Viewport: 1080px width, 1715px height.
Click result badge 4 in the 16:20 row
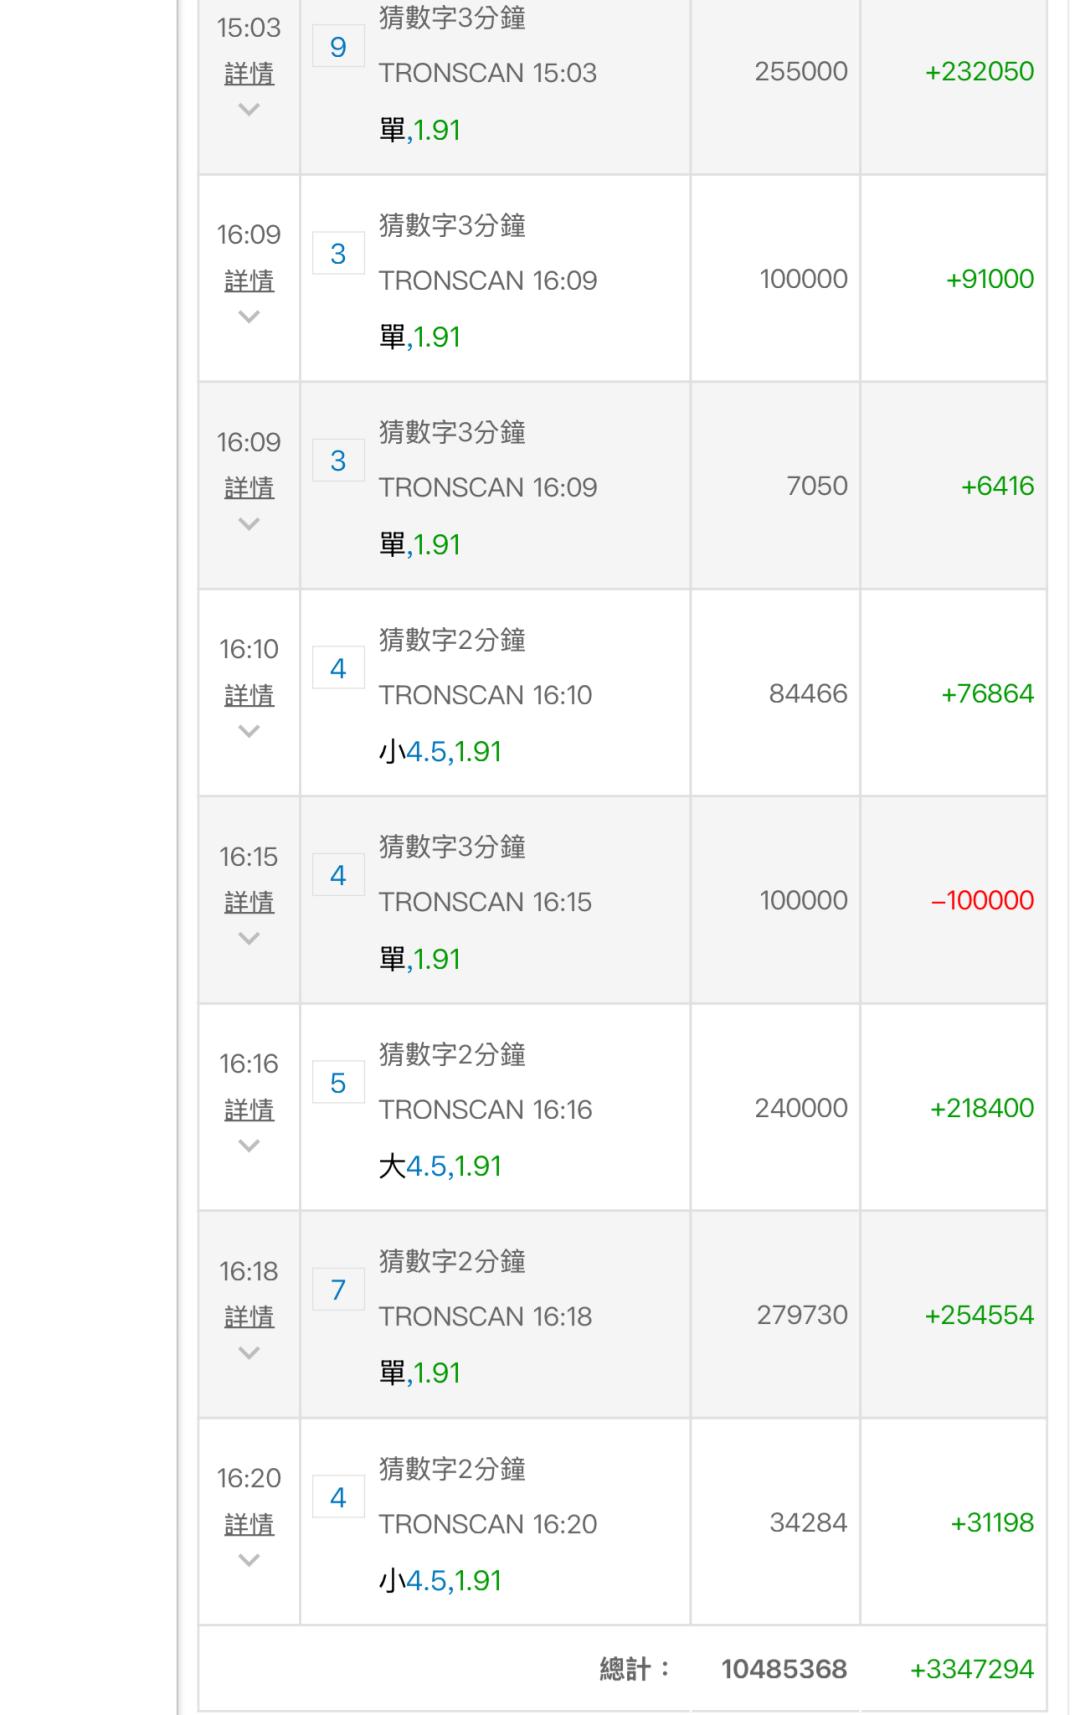point(338,1497)
